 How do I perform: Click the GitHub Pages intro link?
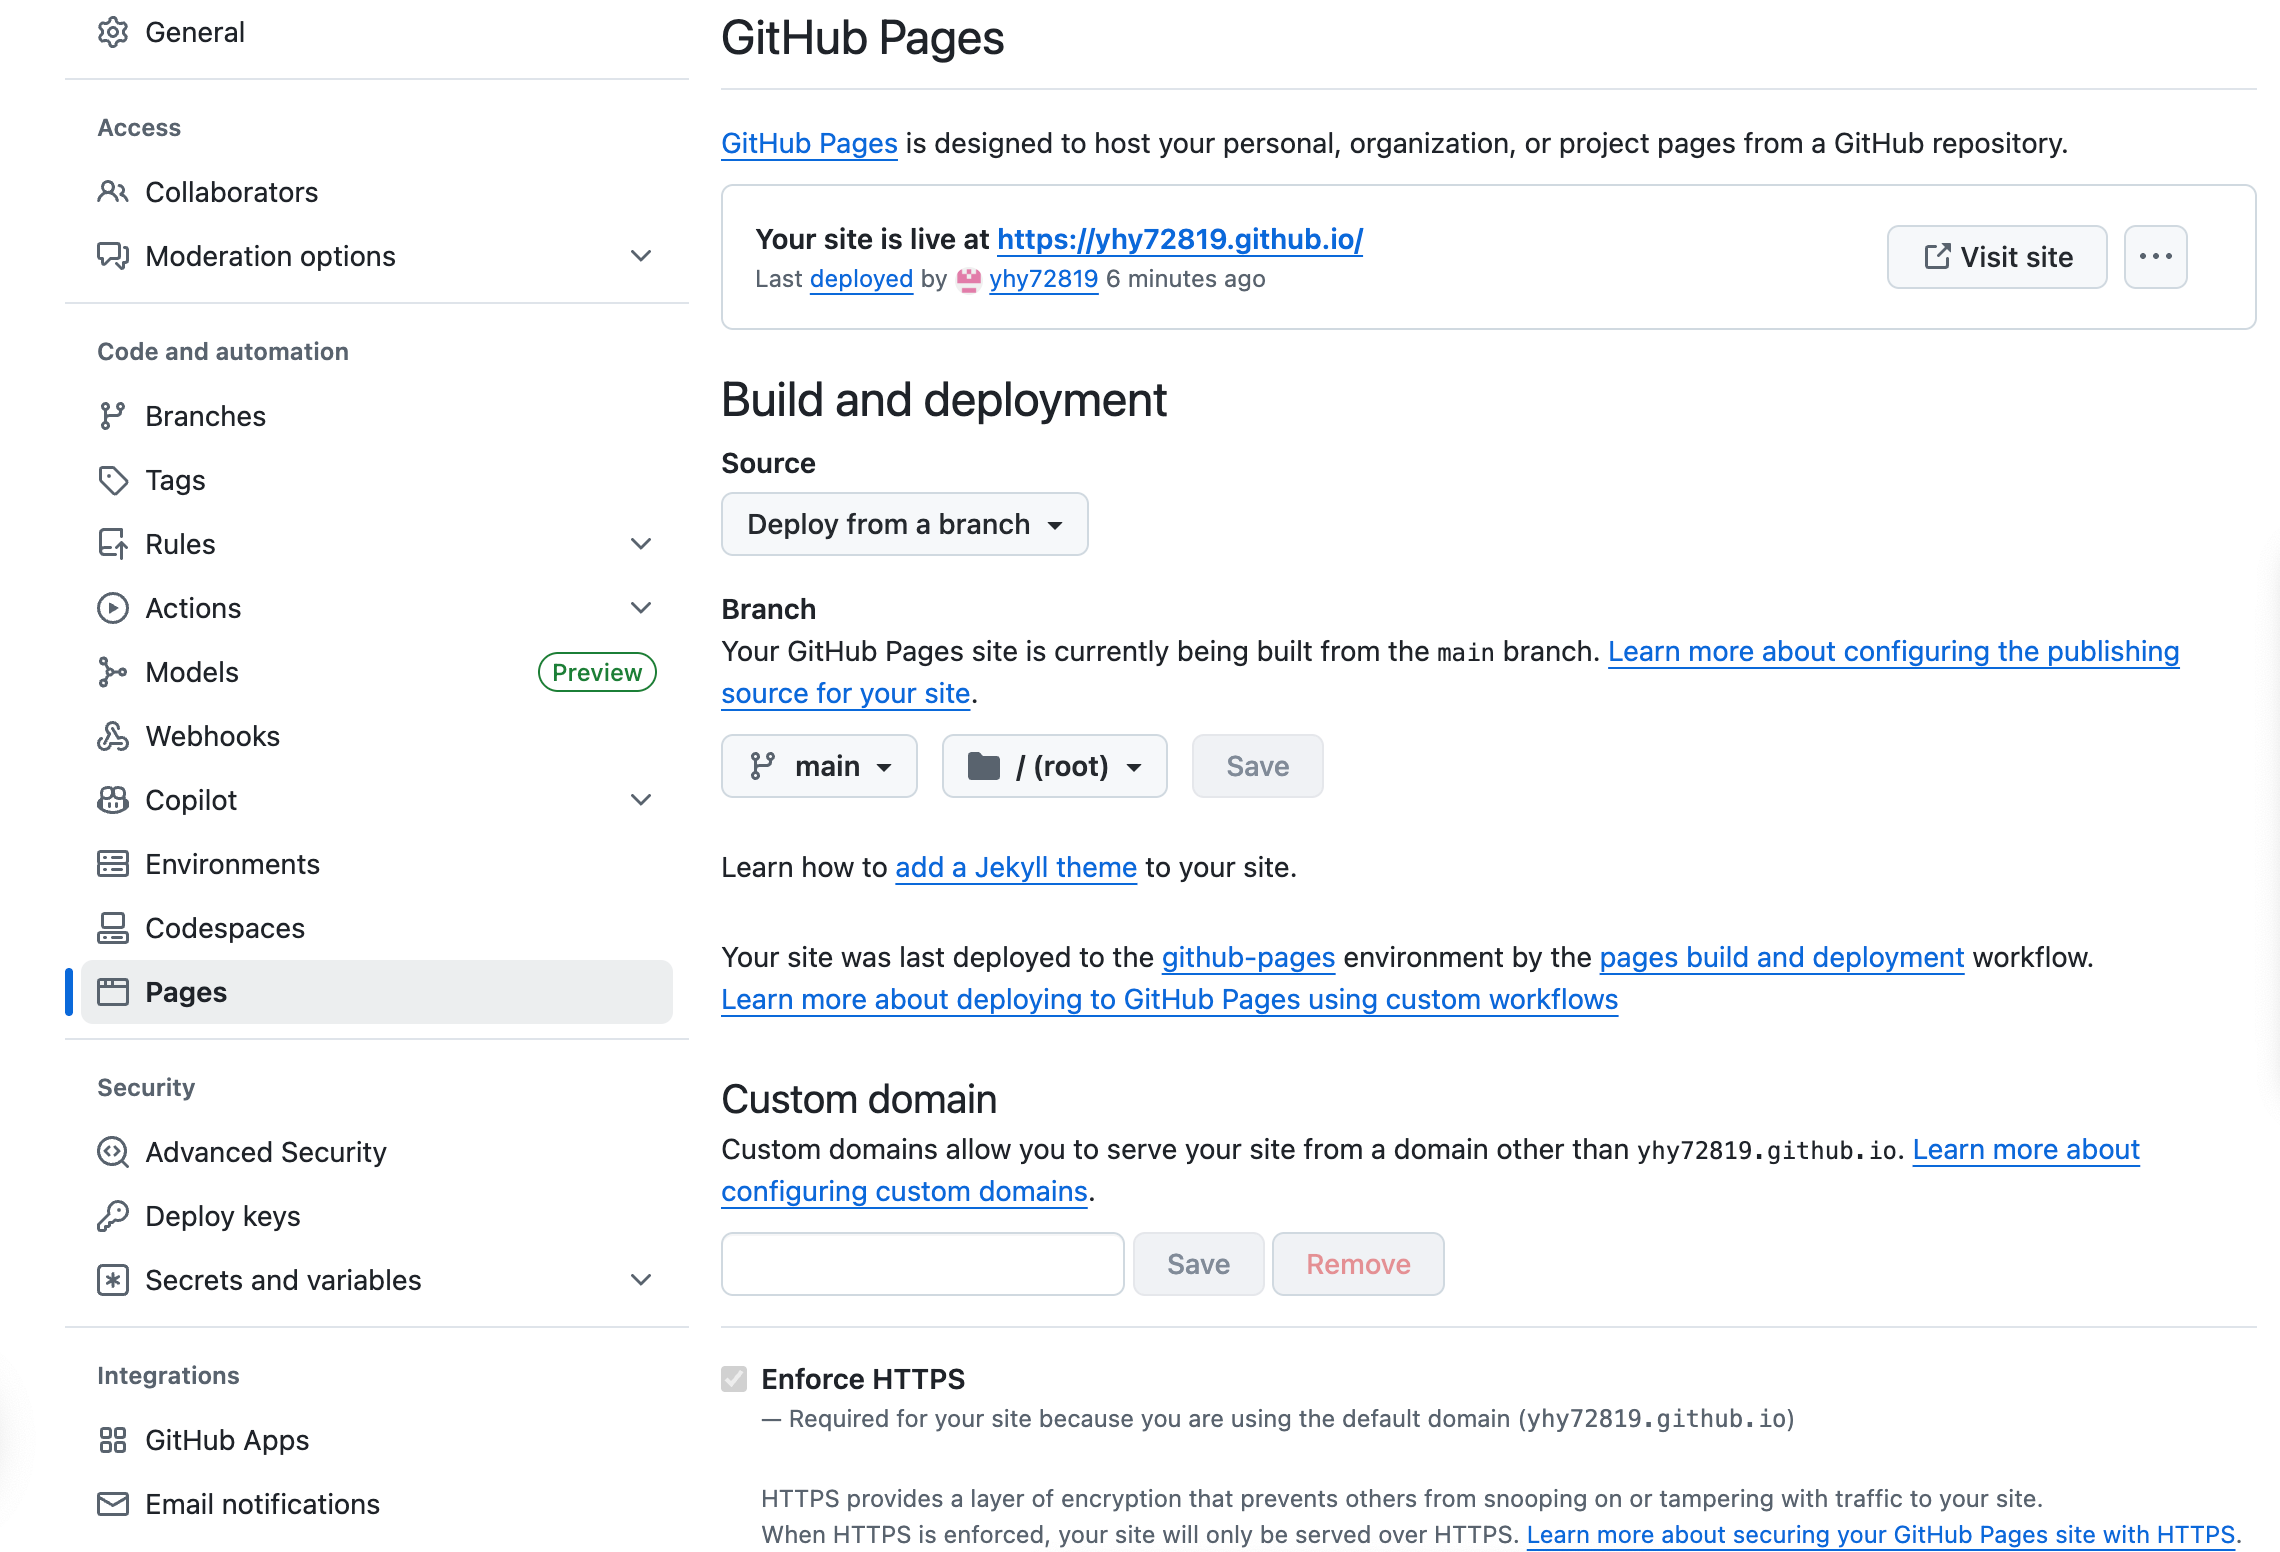coord(809,143)
